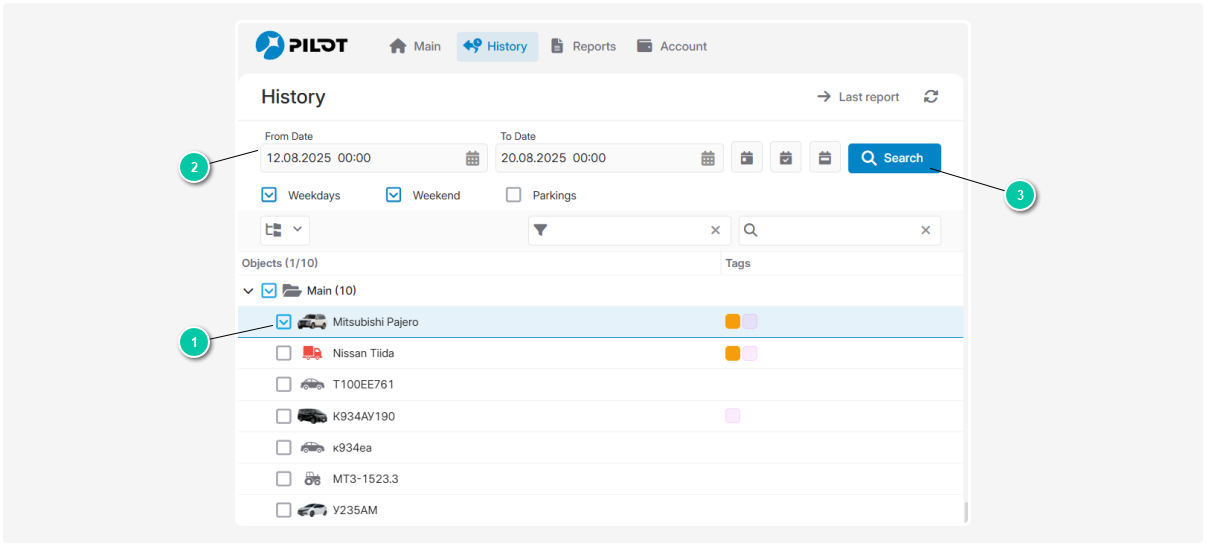Collapse the Main (10) group
This screenshot has height=546, width=1206.
click(248, 291)
